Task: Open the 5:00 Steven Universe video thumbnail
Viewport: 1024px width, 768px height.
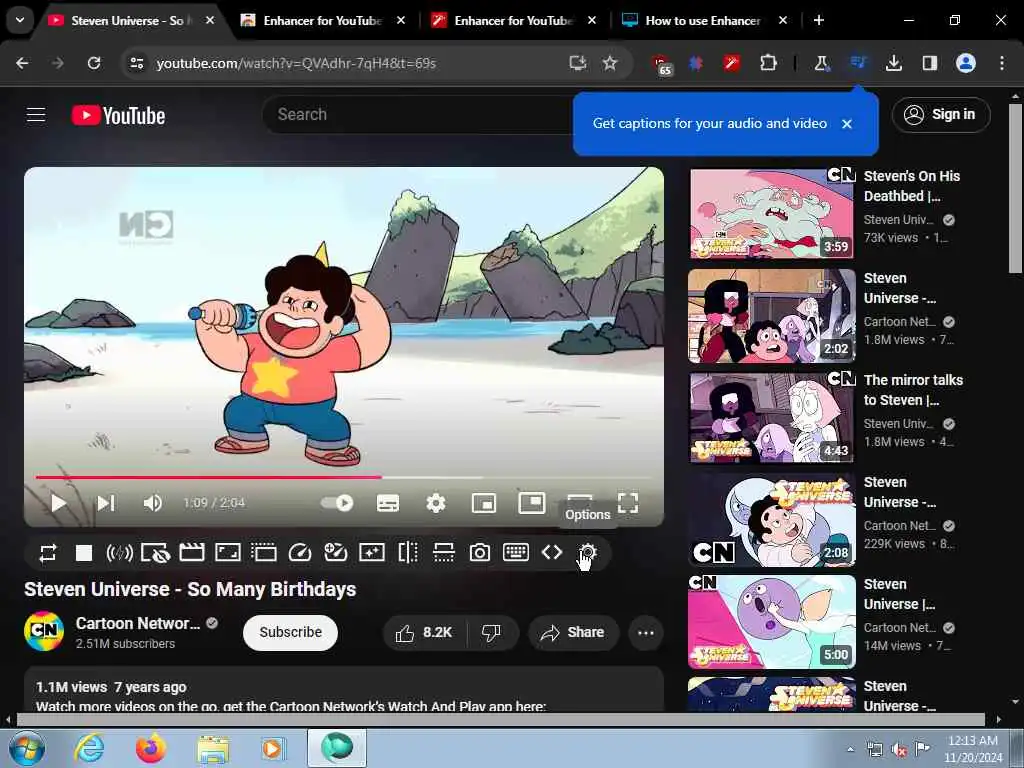Action: 772,622
